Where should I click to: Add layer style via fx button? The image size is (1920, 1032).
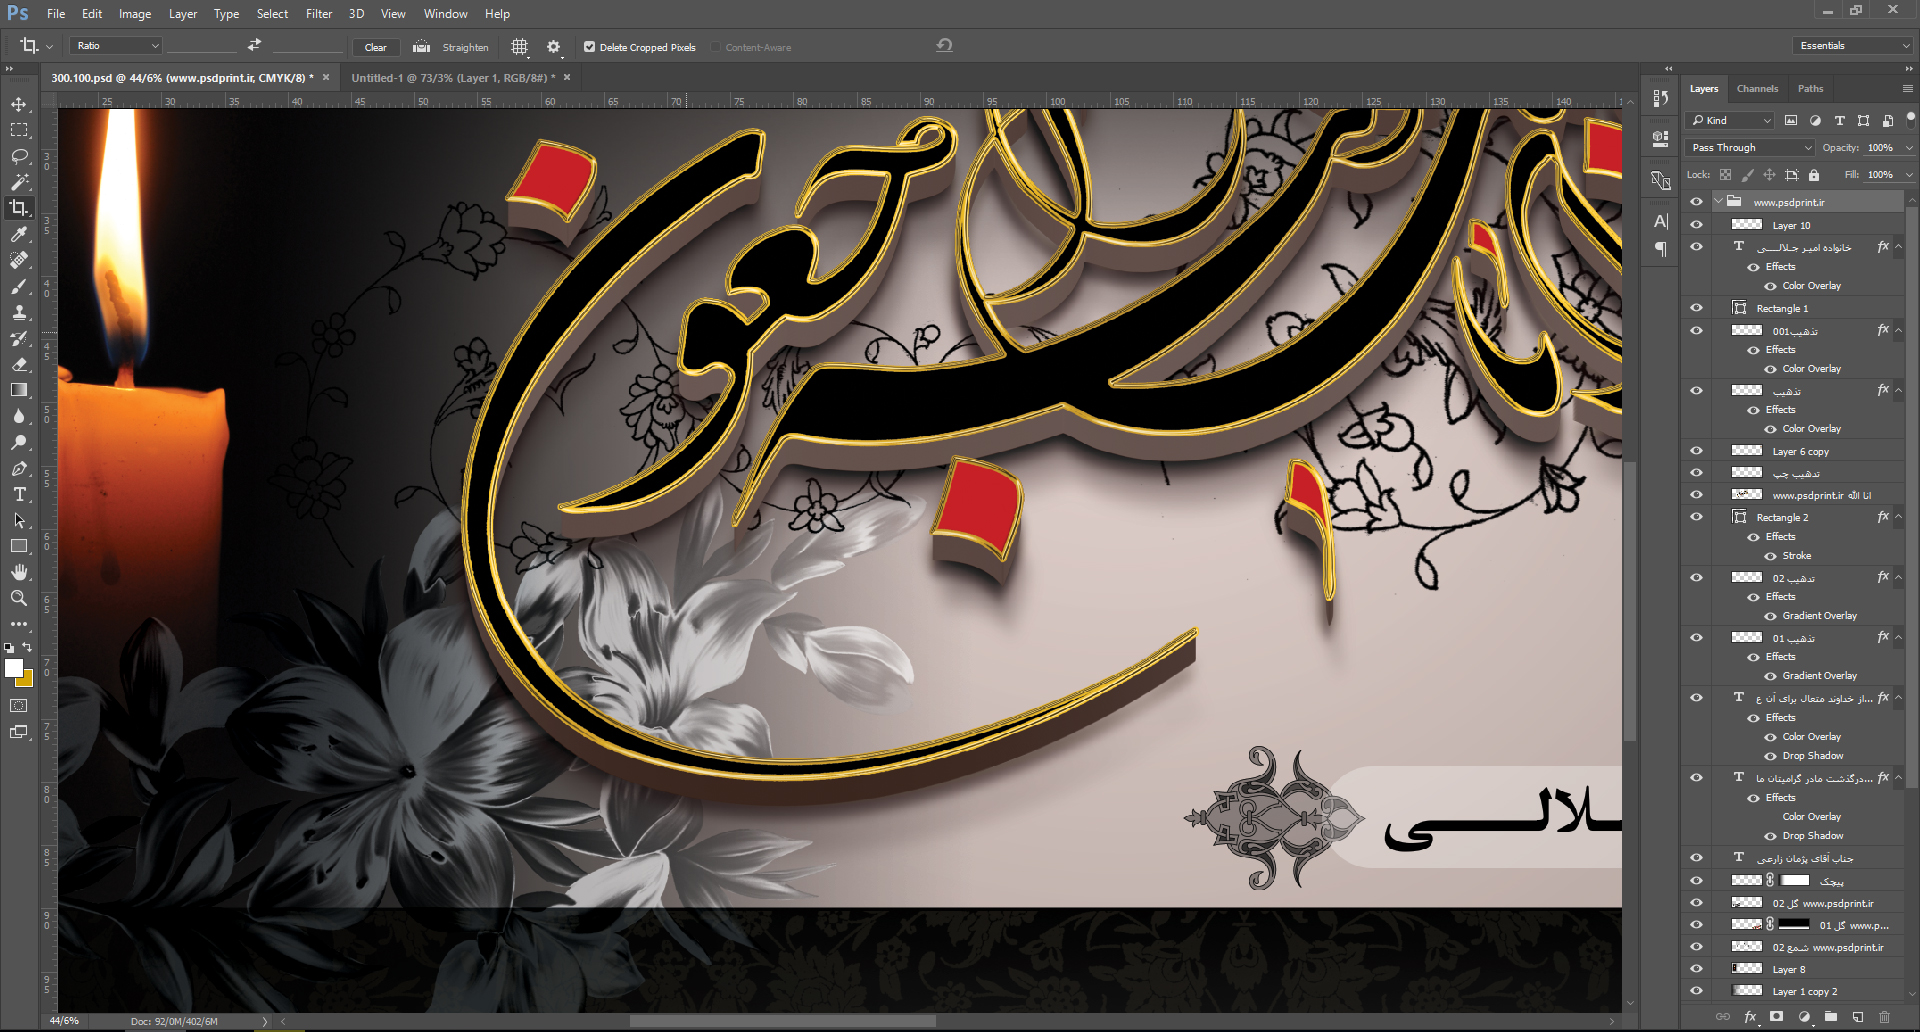click(x=1750, y=1017)
